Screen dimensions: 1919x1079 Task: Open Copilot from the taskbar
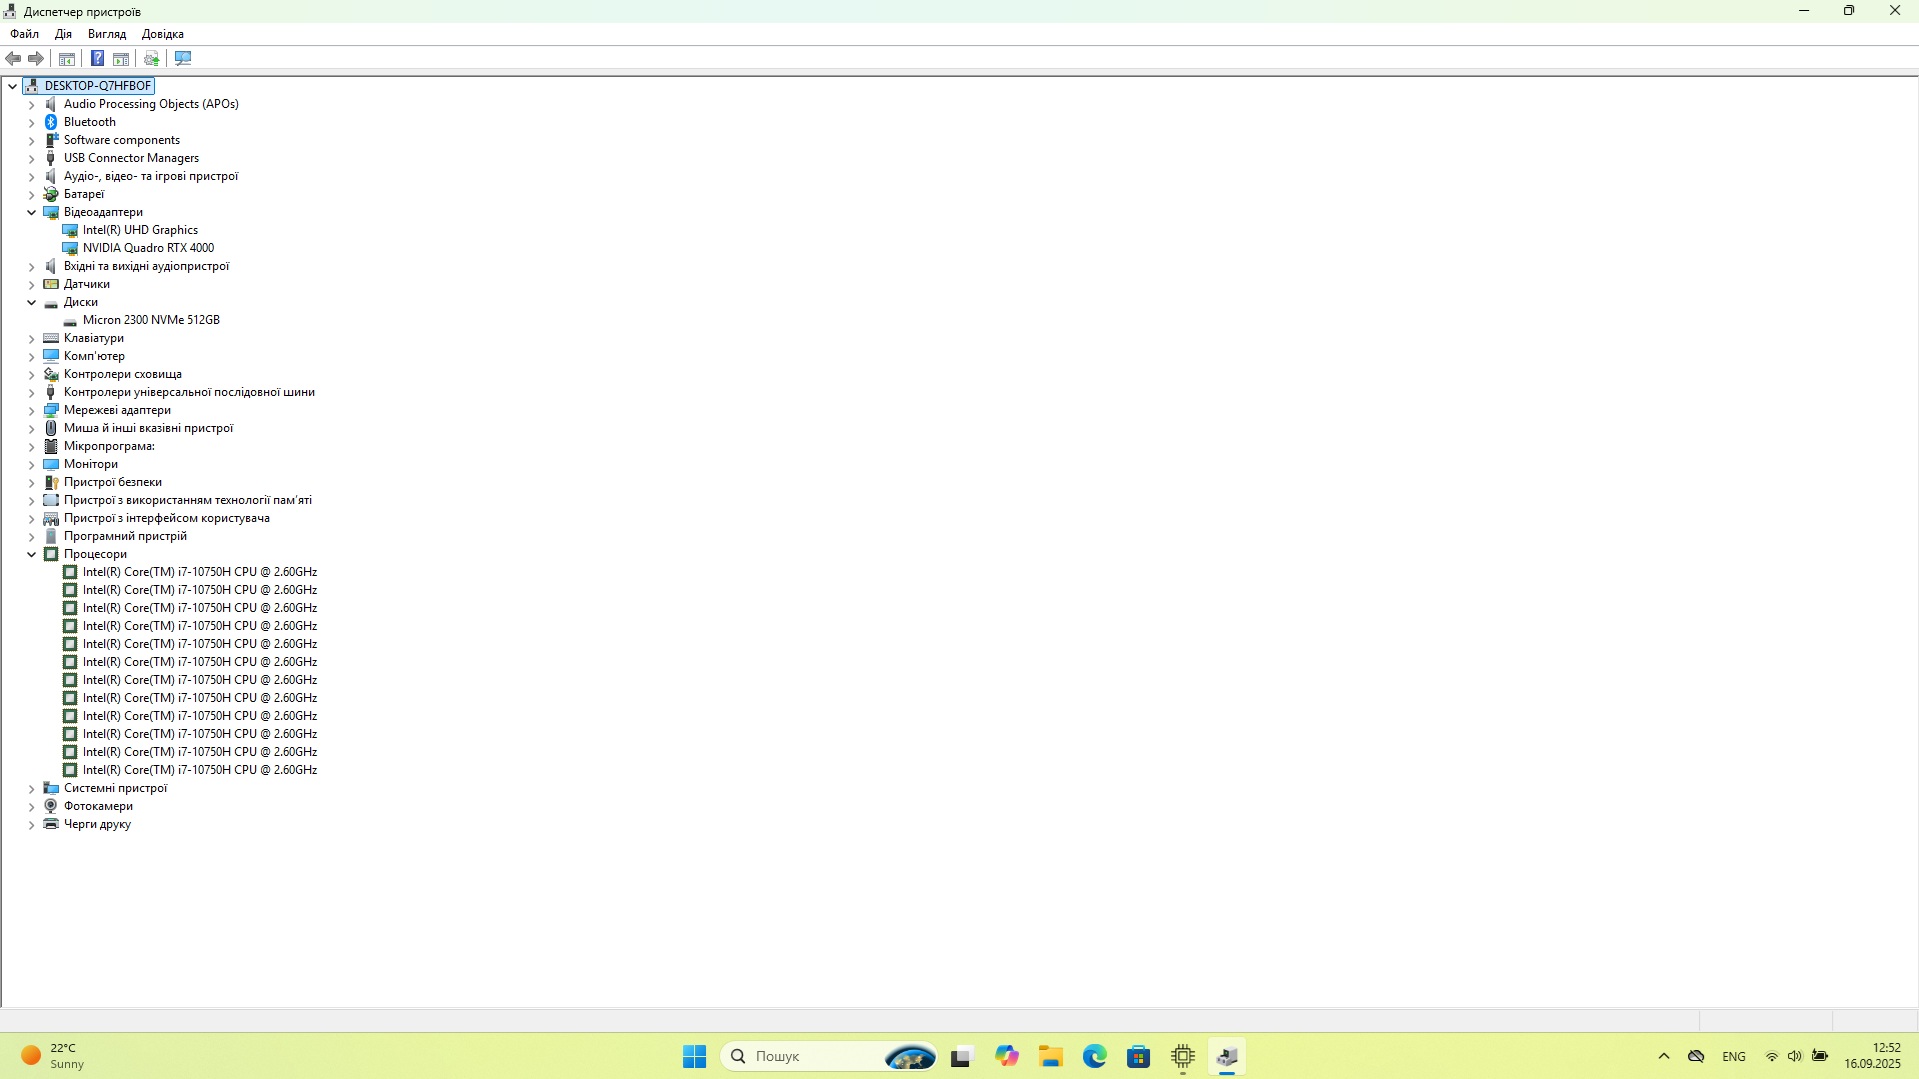click(x=1006, y=1056)
